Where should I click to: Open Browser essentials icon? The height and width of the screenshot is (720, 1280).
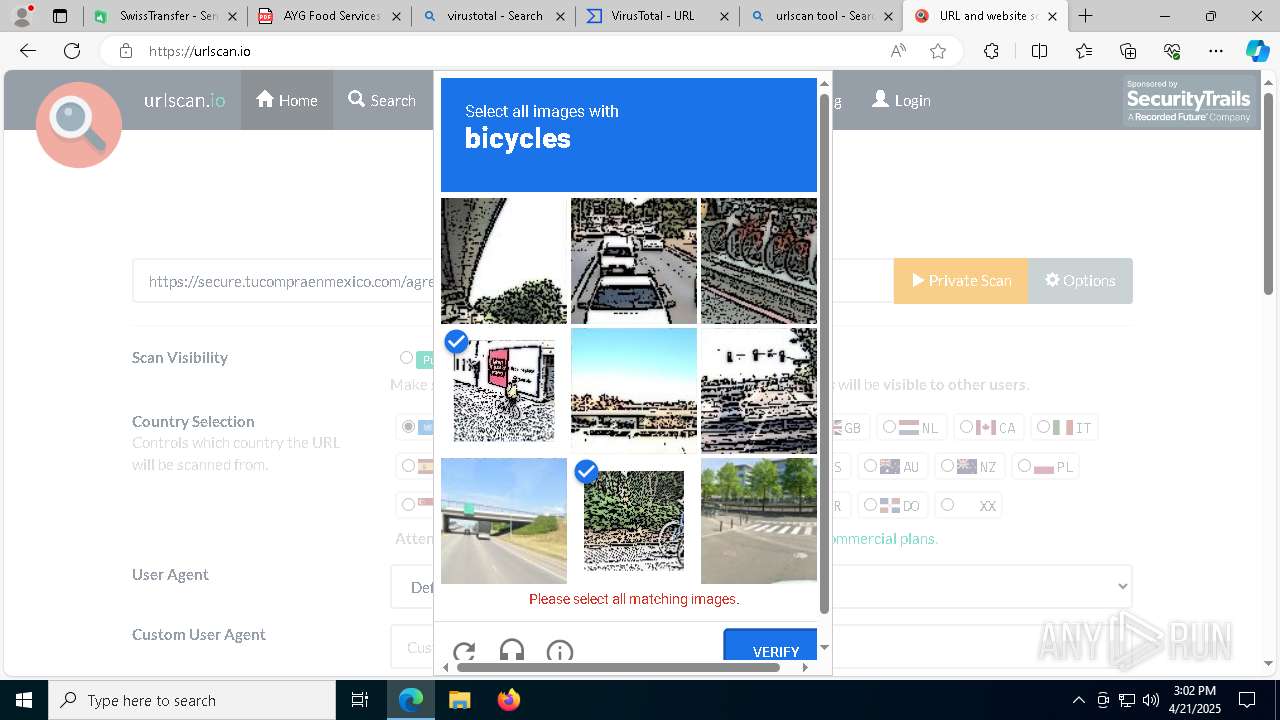[x=1172, y=51]
